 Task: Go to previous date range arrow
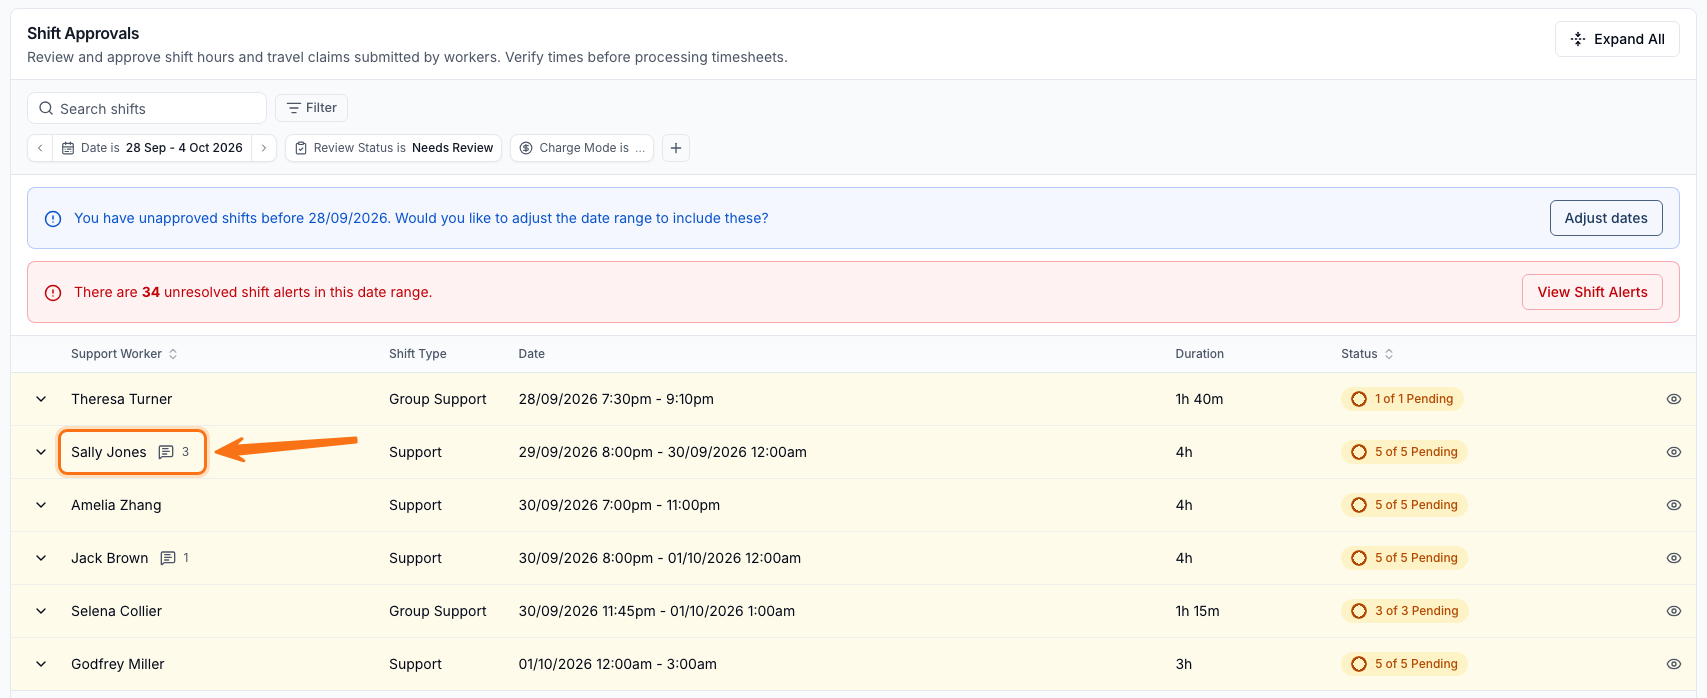(x=40, y=148)
